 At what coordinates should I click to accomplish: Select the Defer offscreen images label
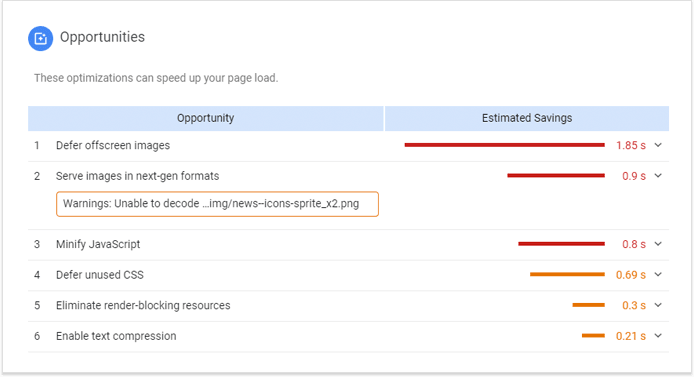pos(113,146)
